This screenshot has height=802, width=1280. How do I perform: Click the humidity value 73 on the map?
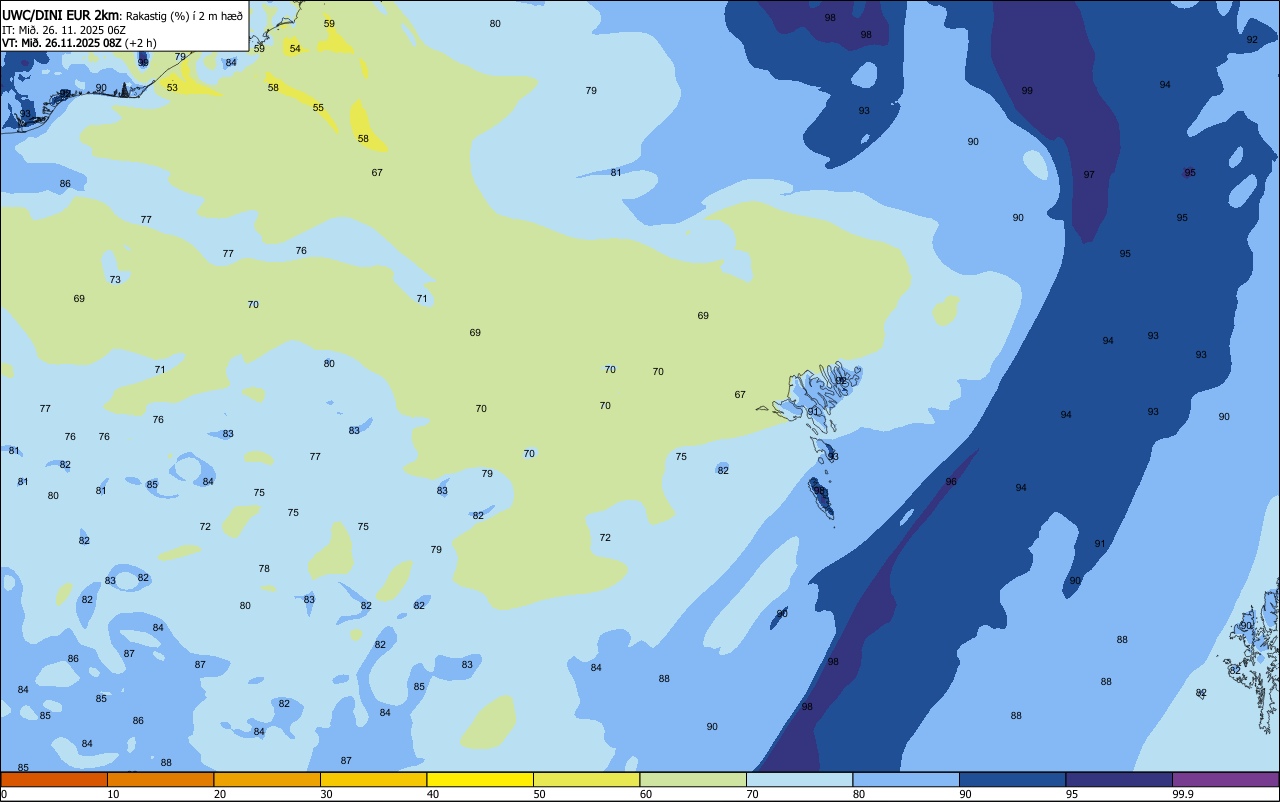115,280
